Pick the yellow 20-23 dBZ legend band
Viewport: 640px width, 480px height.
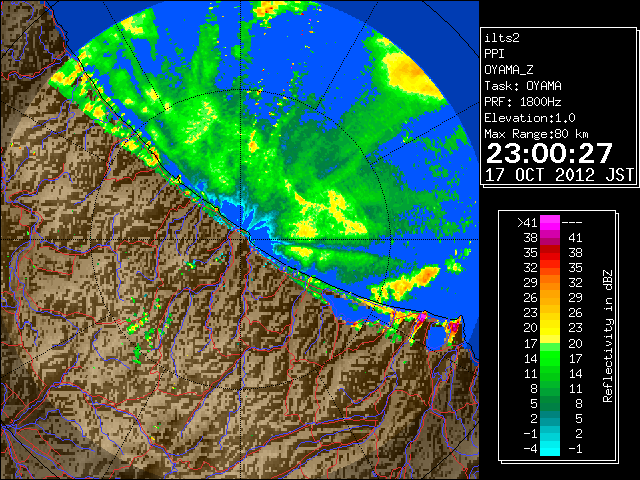550,328
